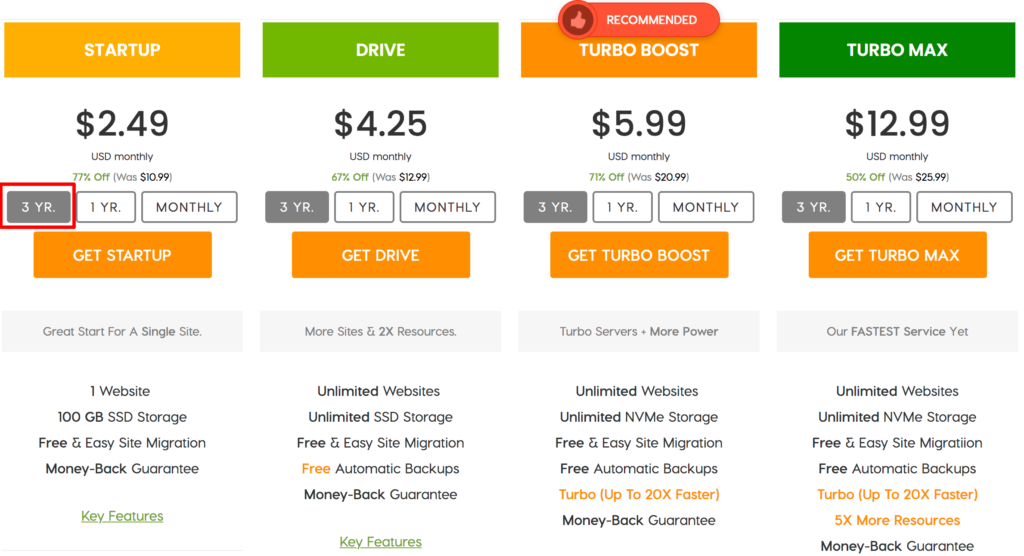This screenshot has width=1024, height=556.
Task: Select 3 YR. term for Turbo Boost plan
Action: pyautogui.click(x=555, y=207)
